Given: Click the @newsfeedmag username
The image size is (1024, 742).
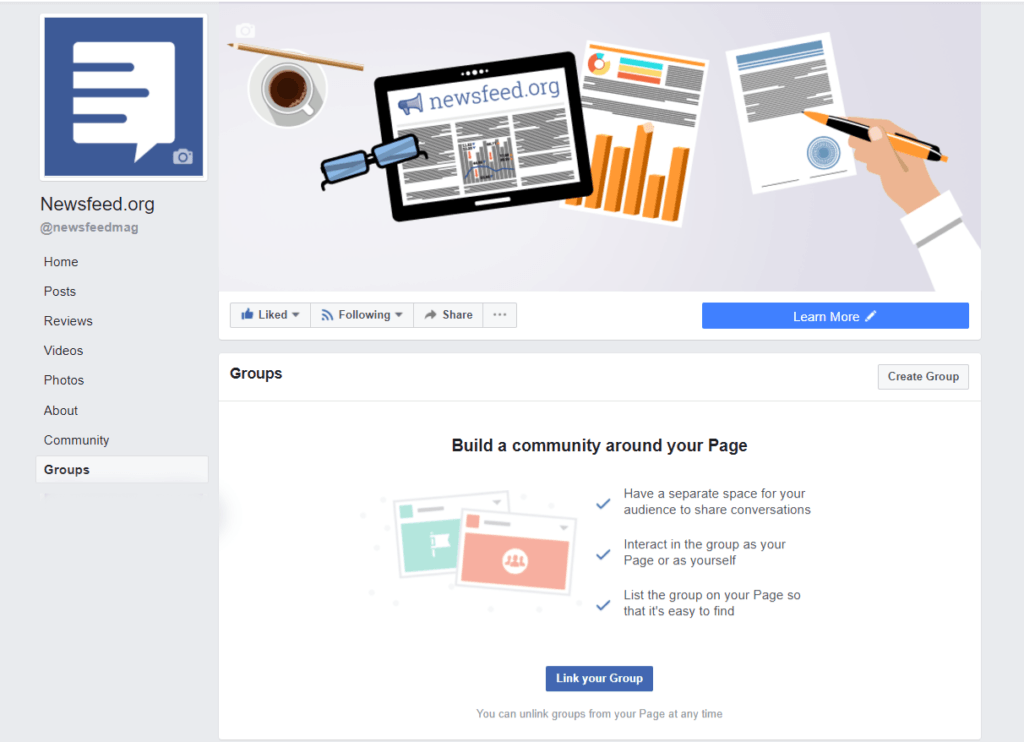Looking at the screenshot, I should tap(89, 227).
